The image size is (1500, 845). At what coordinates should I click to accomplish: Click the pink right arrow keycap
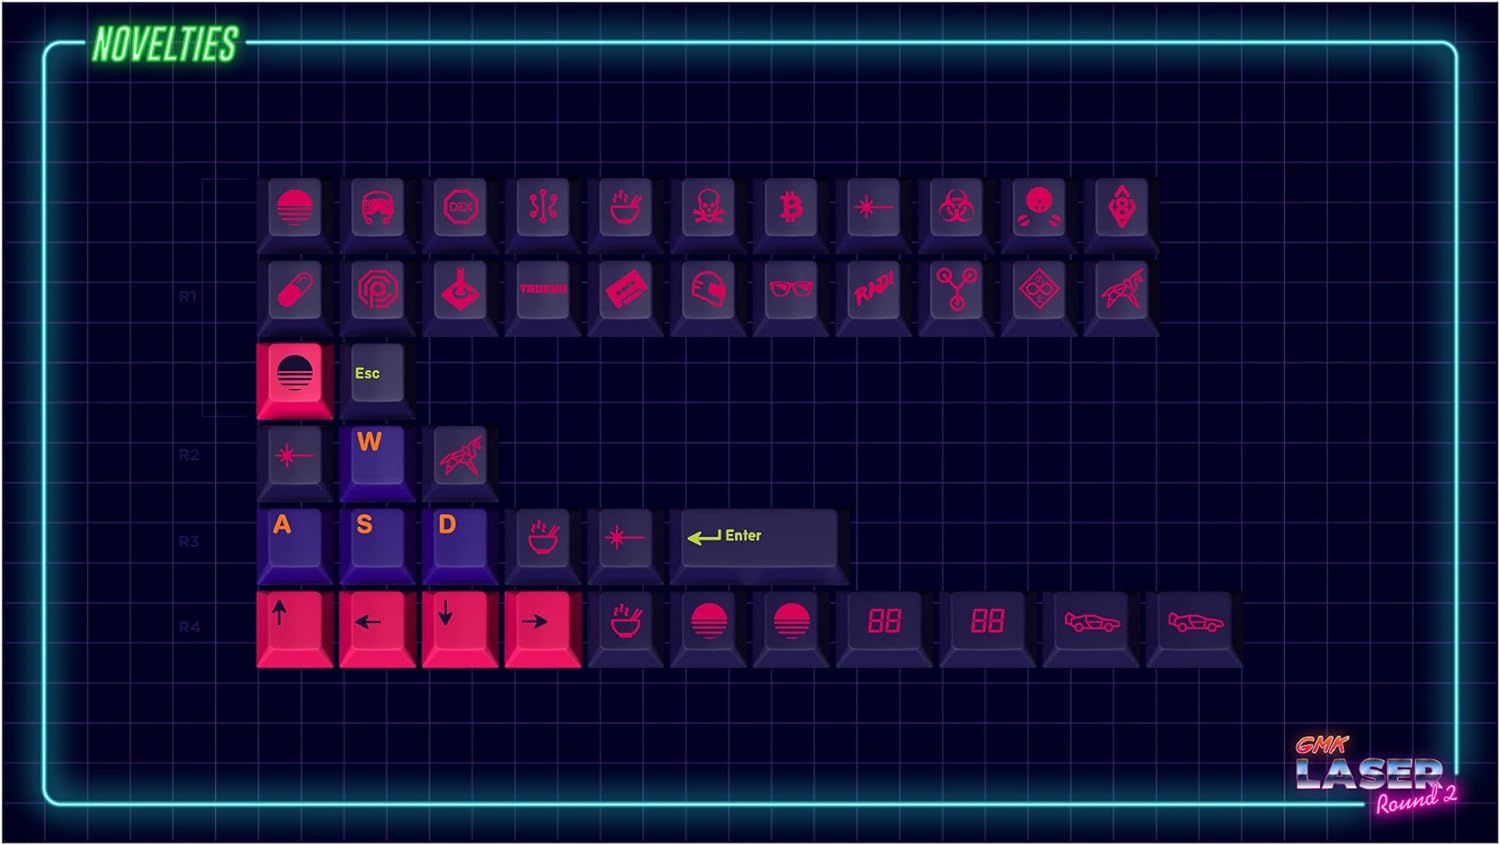[x=543, y=629]
